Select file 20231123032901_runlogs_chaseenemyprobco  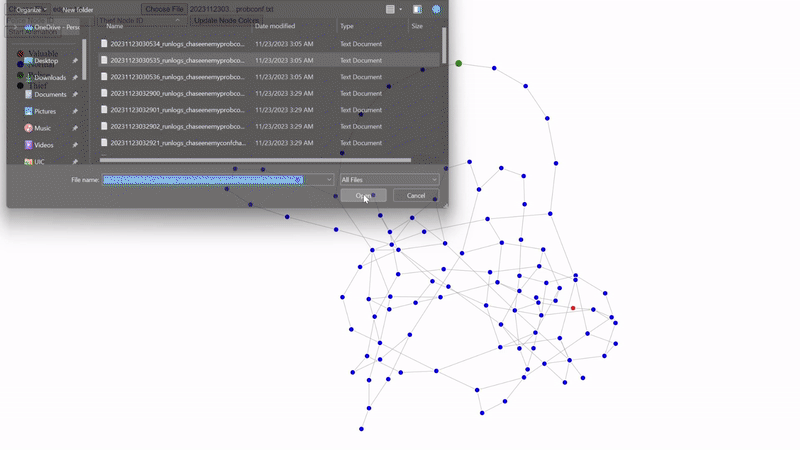(269, 110)
